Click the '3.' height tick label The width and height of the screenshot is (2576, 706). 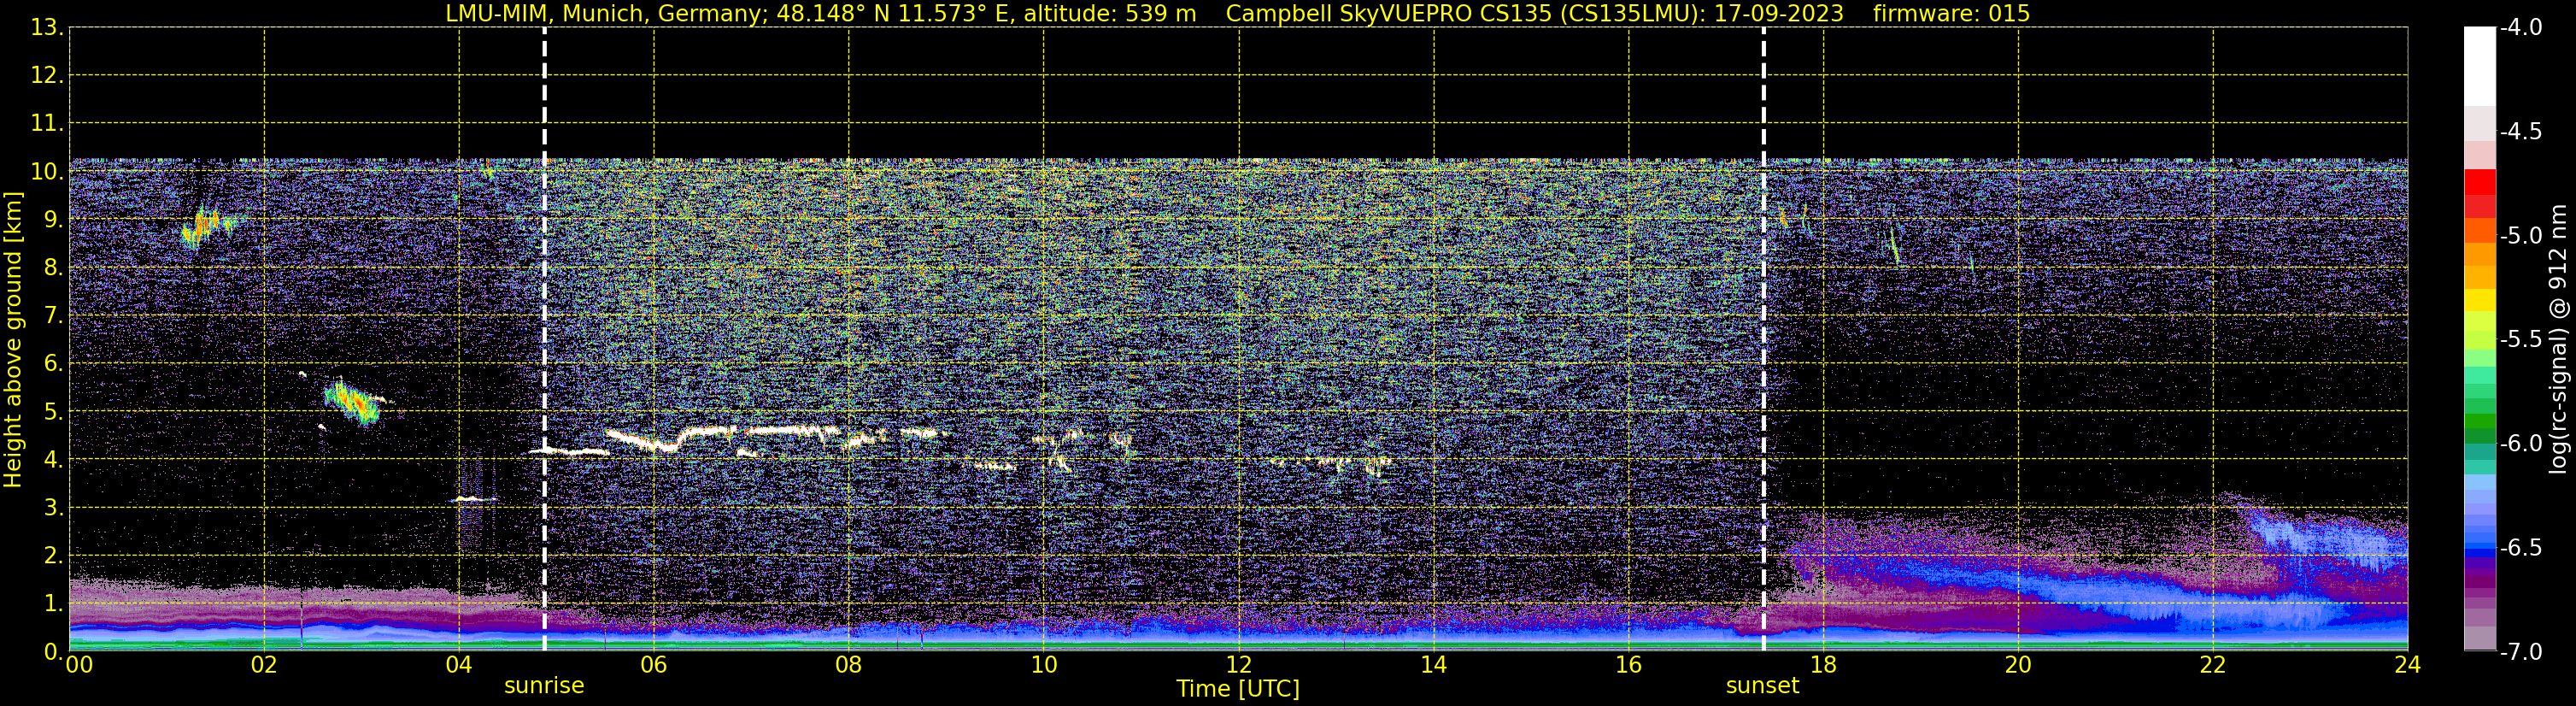pos(54,507)
